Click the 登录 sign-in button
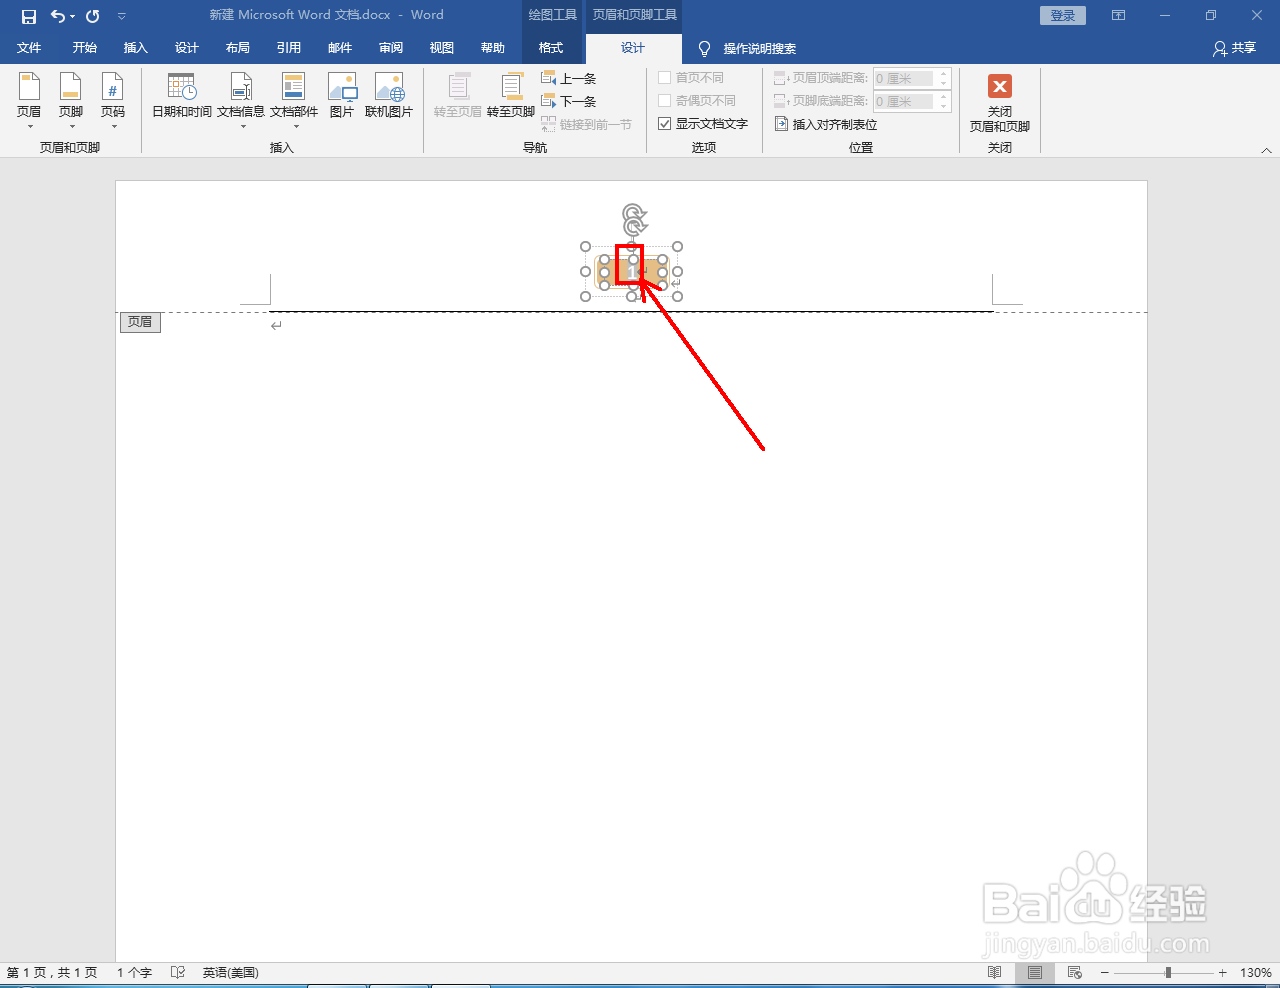The image size is (1280, 988). click(x=1062, y=14)
